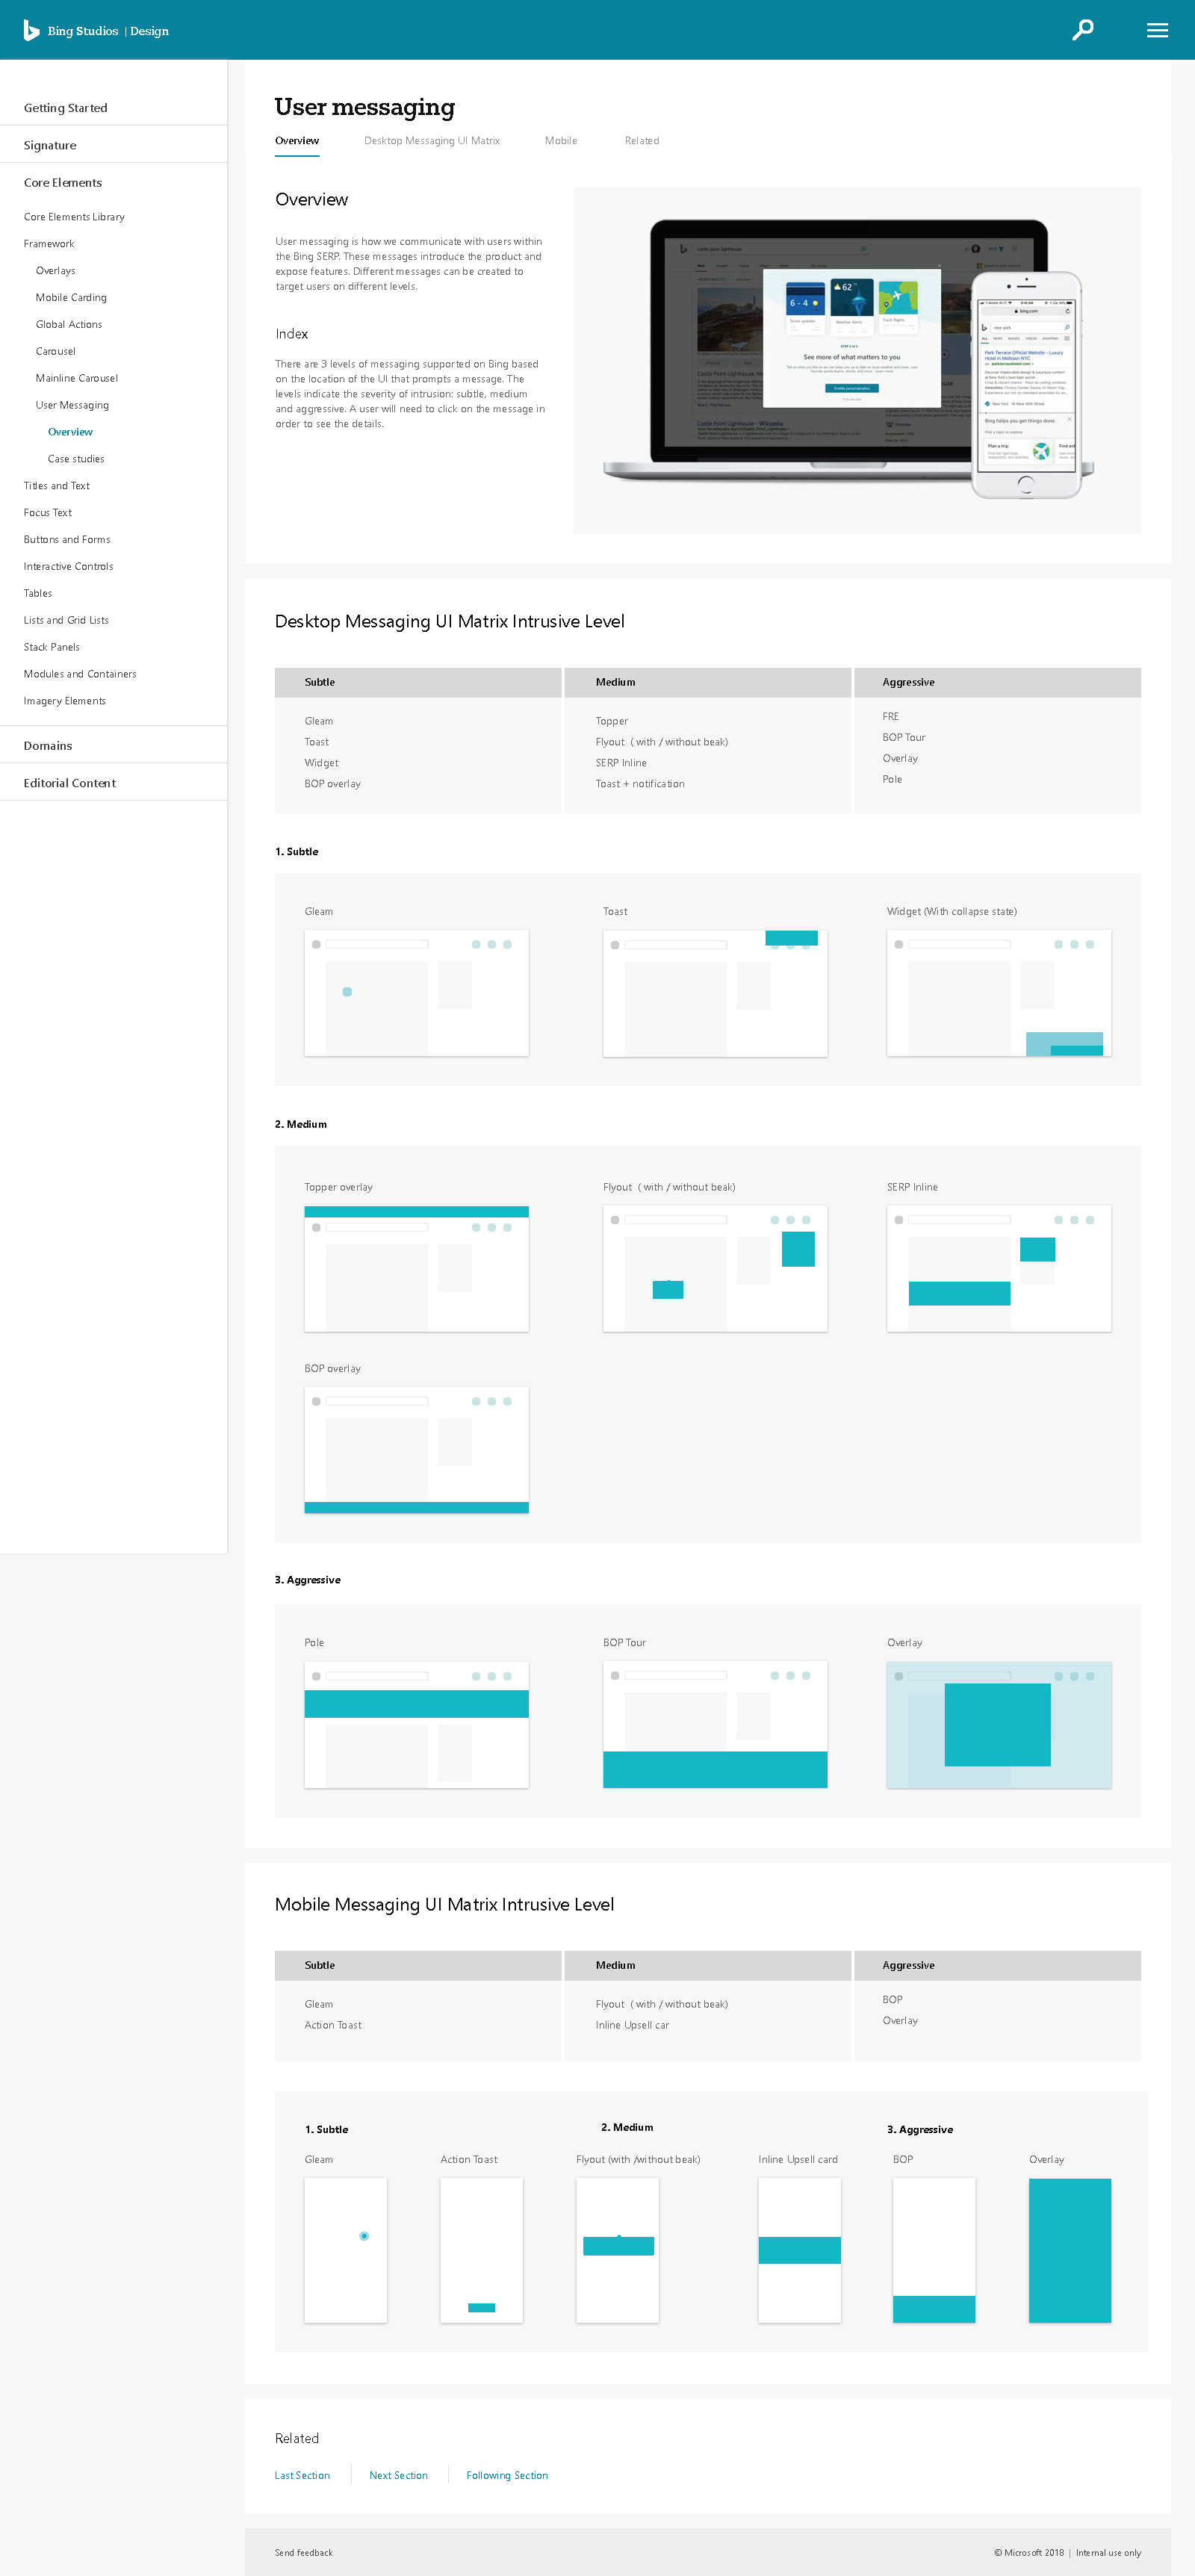Open Case studies in the sidebar
1195x2576 pixels.
[76, 459]
